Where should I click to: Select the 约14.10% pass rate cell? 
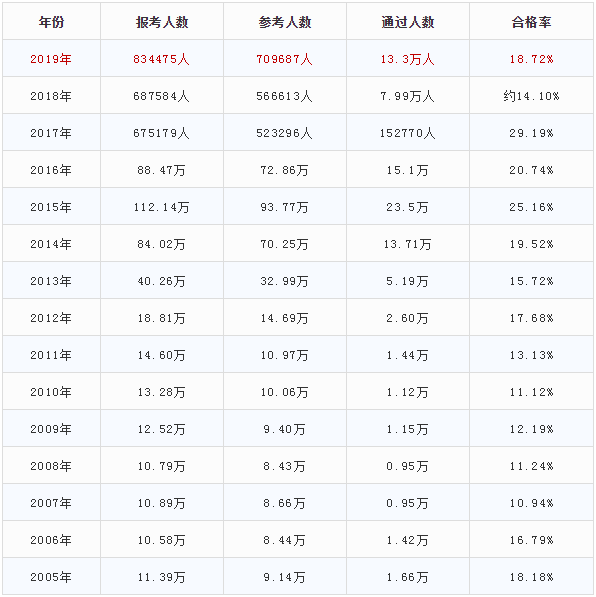click(531, 96)
